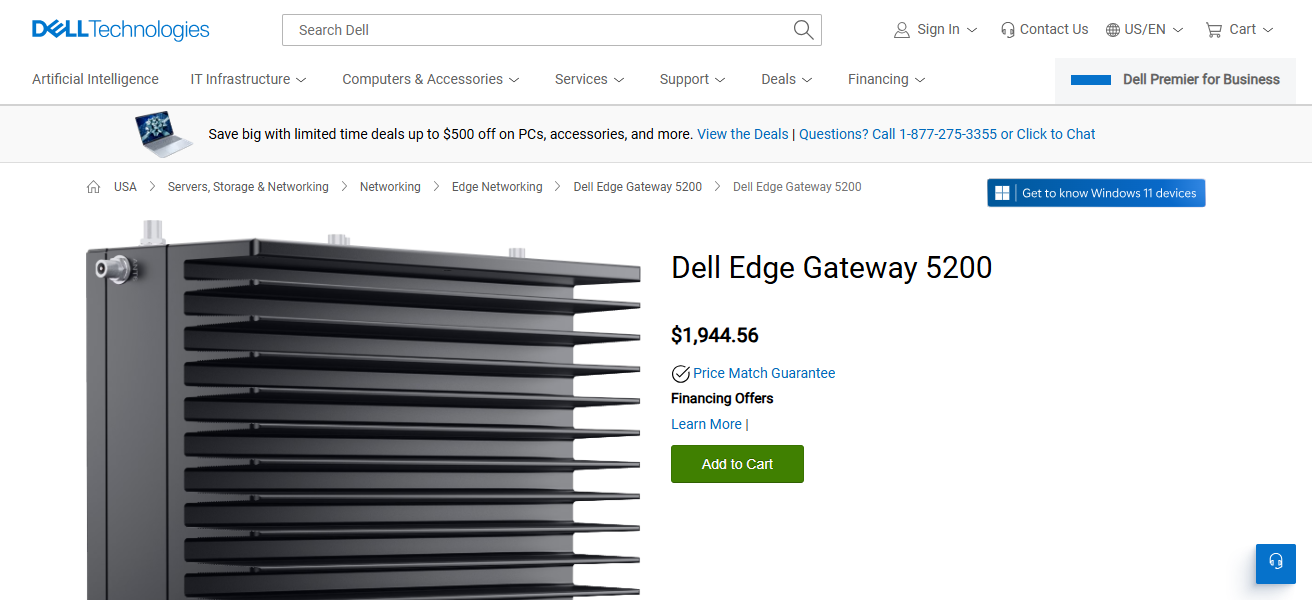The width and height of the screenshot is (1312, 600).
Task: Click the globe icon for region settings
Action: 1113,29
